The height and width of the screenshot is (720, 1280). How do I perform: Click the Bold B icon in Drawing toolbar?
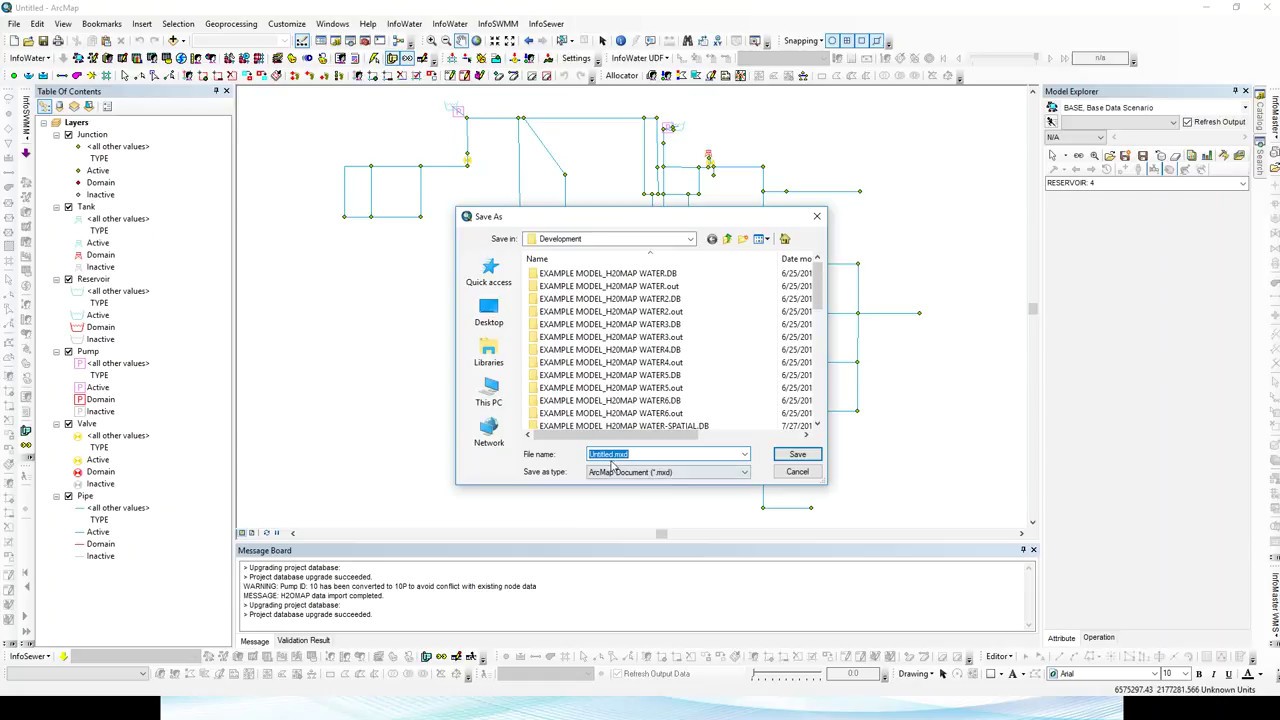tap(1199, 674)
